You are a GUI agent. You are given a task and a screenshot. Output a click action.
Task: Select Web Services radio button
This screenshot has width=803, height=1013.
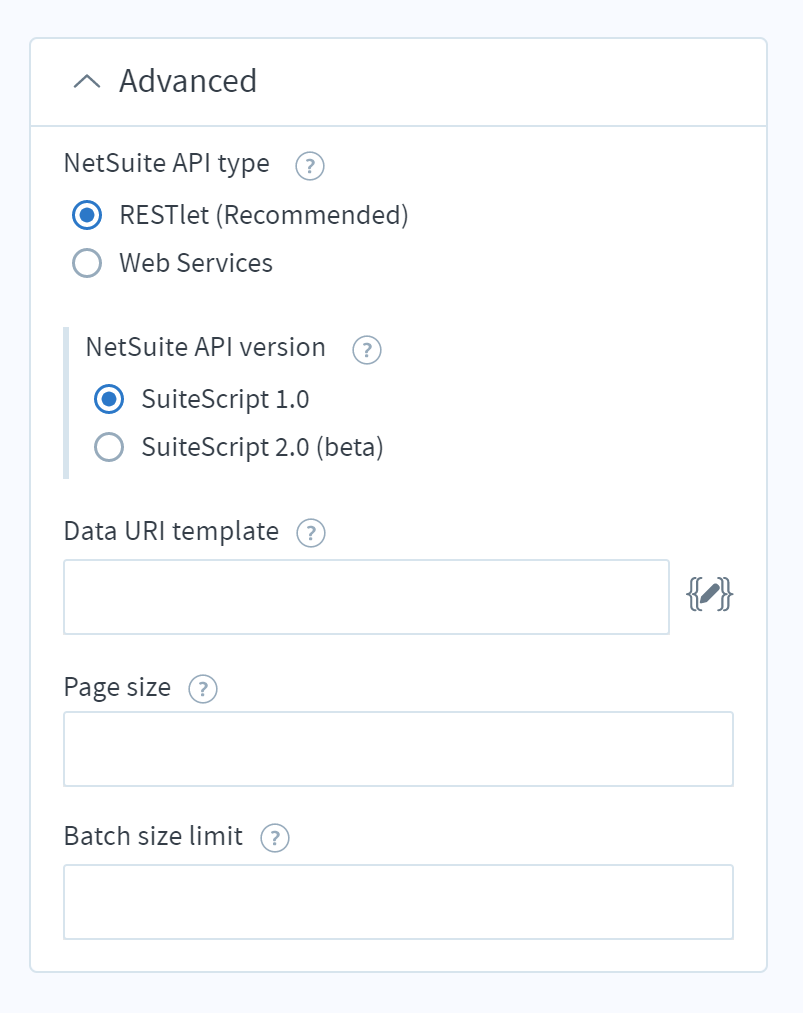coord(87,263)
